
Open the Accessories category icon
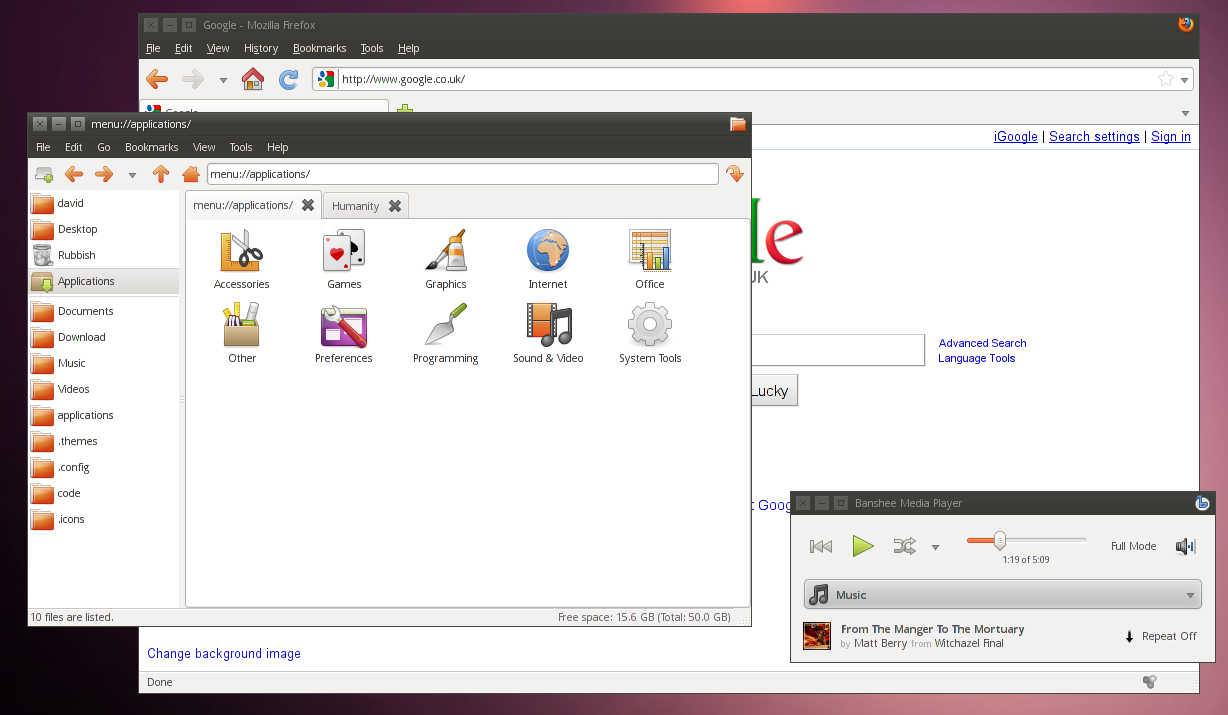coord(241,250)
